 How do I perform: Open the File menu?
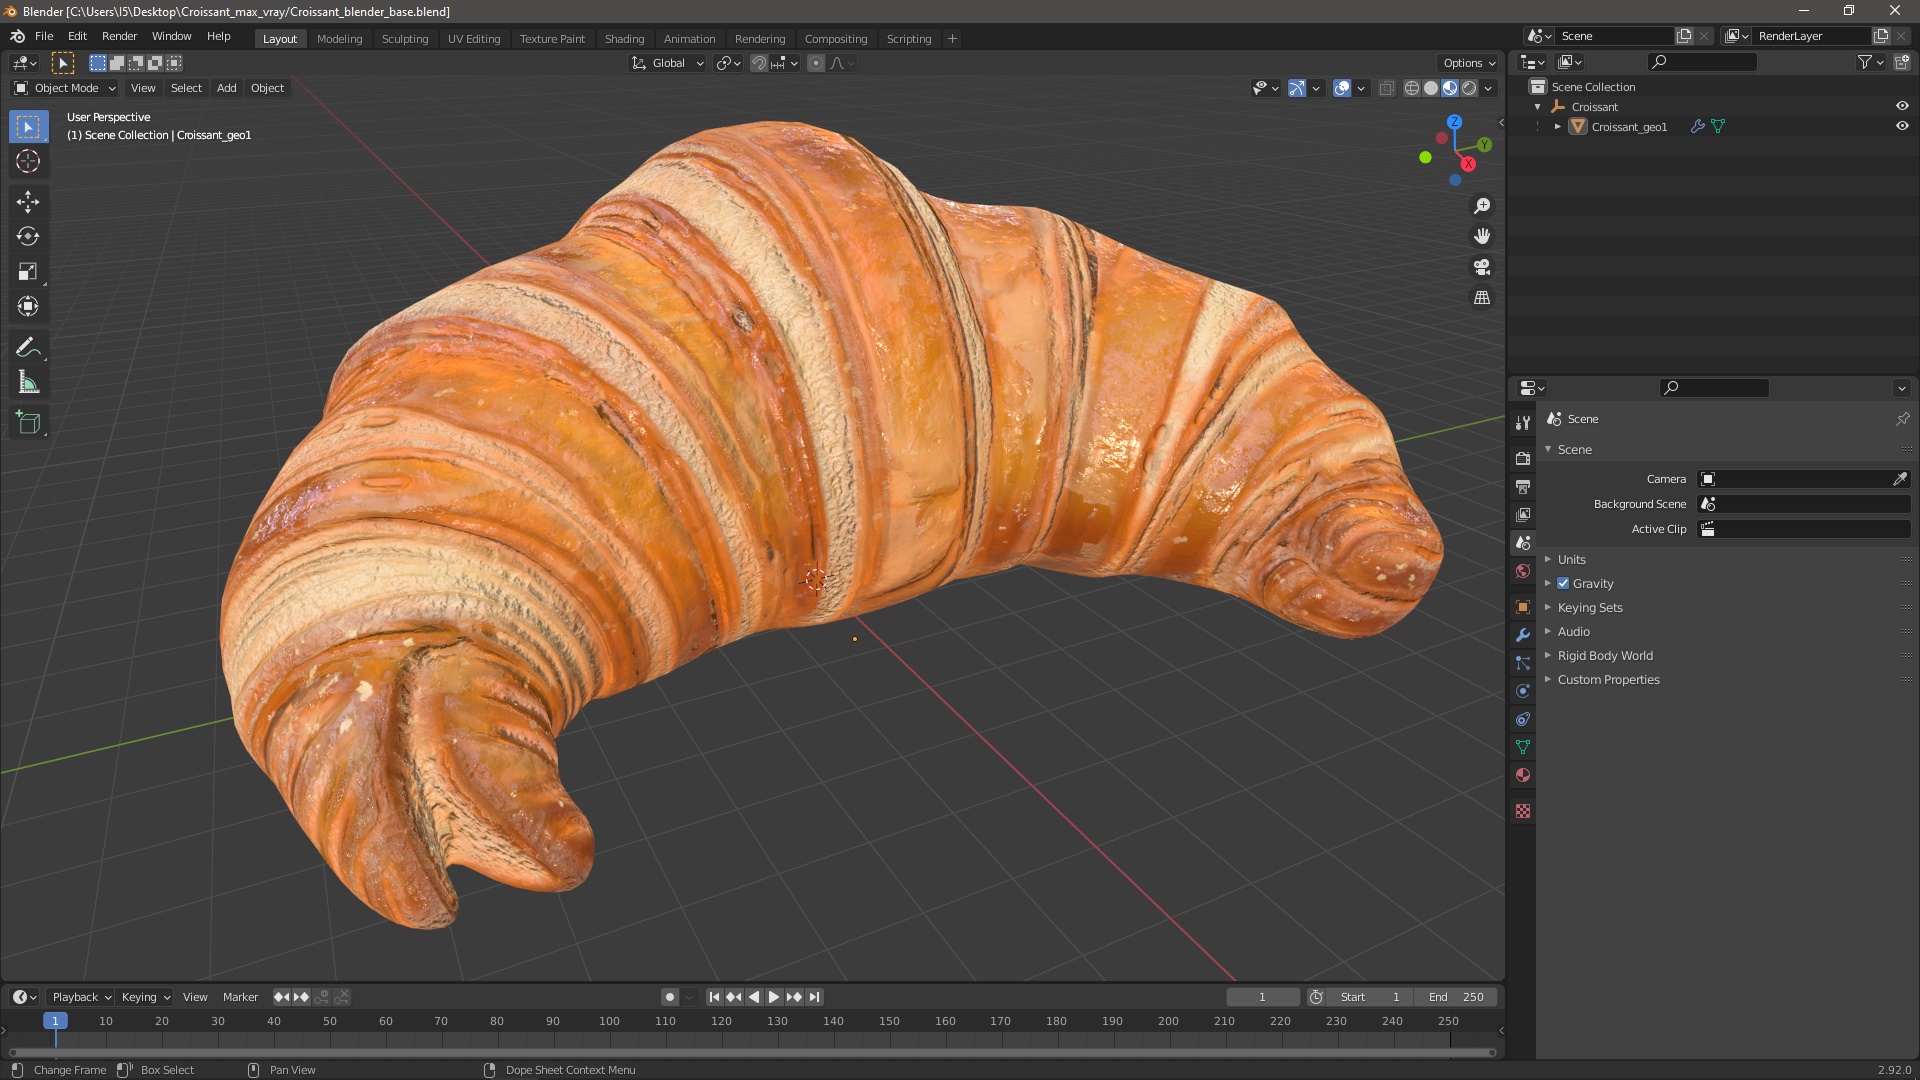point(44,36)
